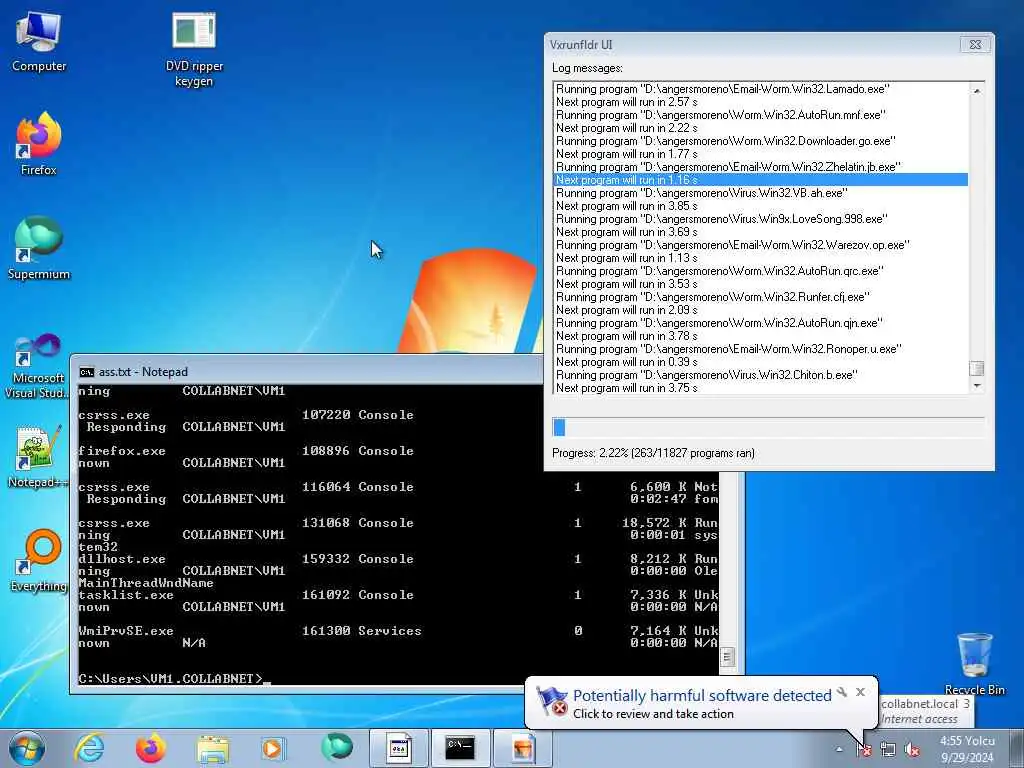1024x768 pixels.
Task: Open the network tray icon
Action: (x=888, y=749)
